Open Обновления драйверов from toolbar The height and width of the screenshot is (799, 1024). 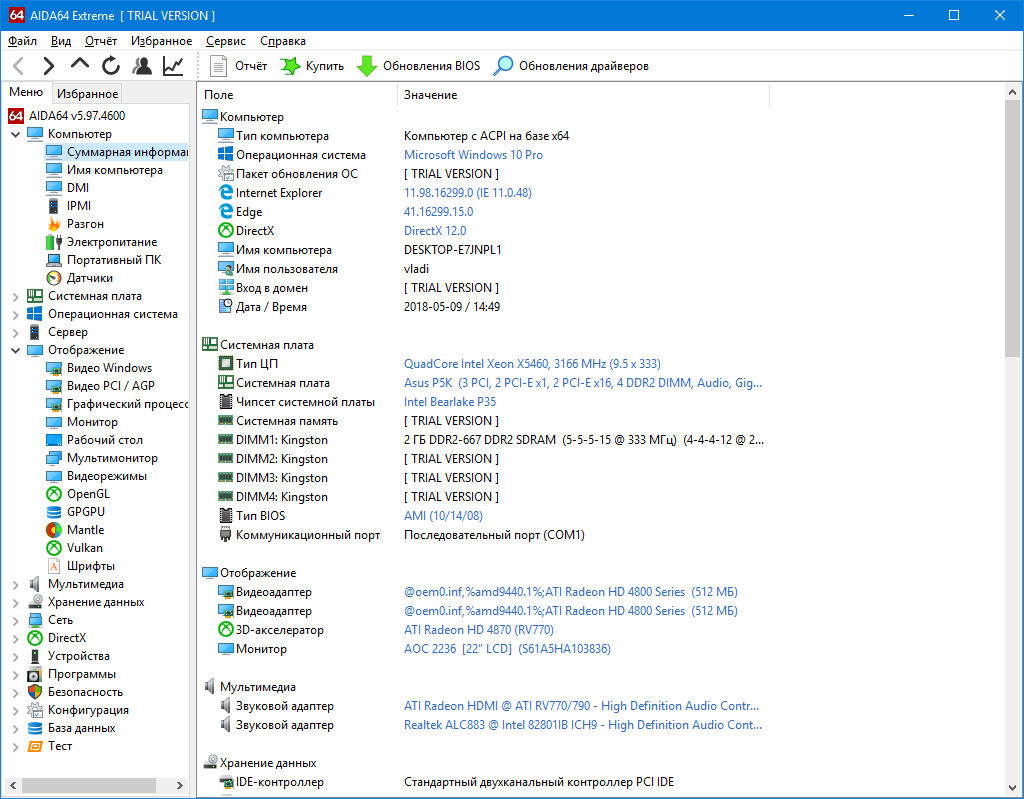[572, 66]
